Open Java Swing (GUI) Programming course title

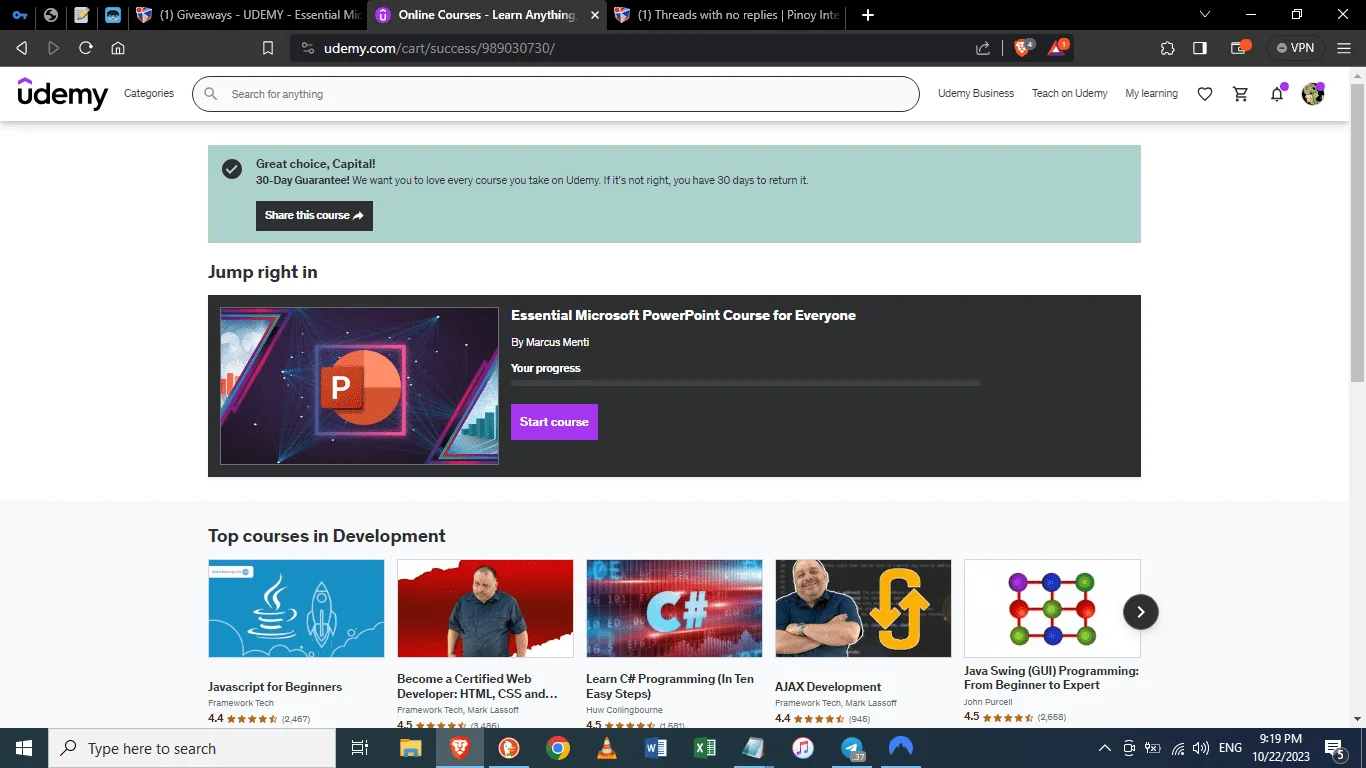tap(1051, 678)
